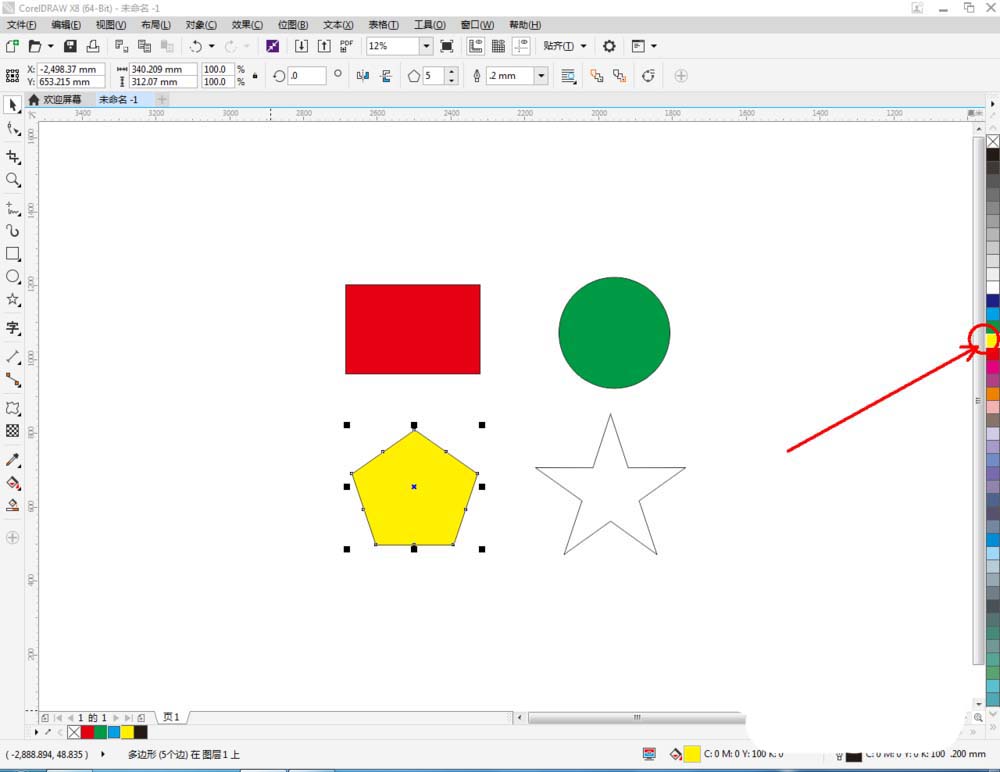Open the Options gear in the toolbar

(609, 46)
